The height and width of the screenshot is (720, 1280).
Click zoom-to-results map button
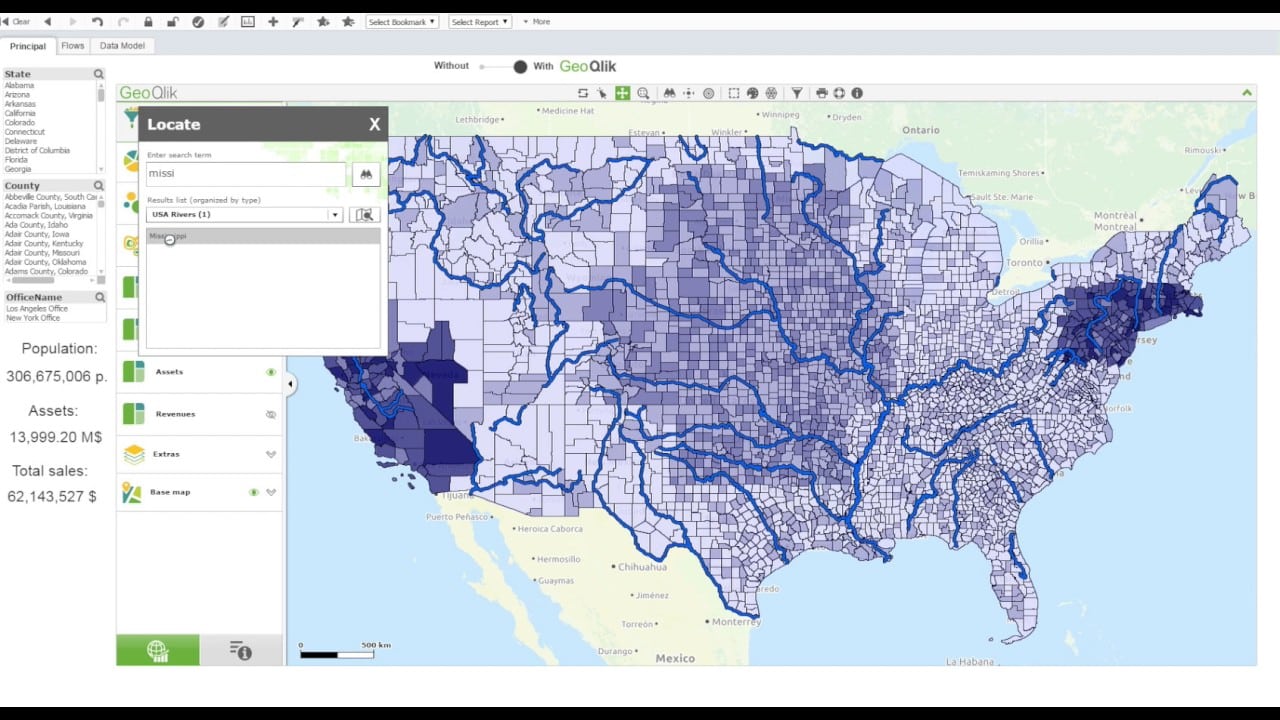tap(365, 214)
